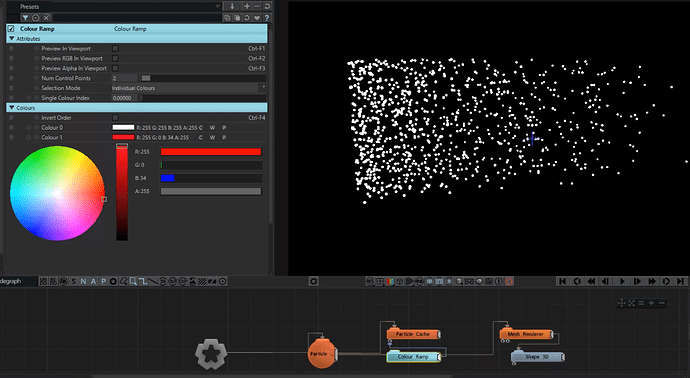
Task: Collapse the Colours section
Action: (12, 108)
